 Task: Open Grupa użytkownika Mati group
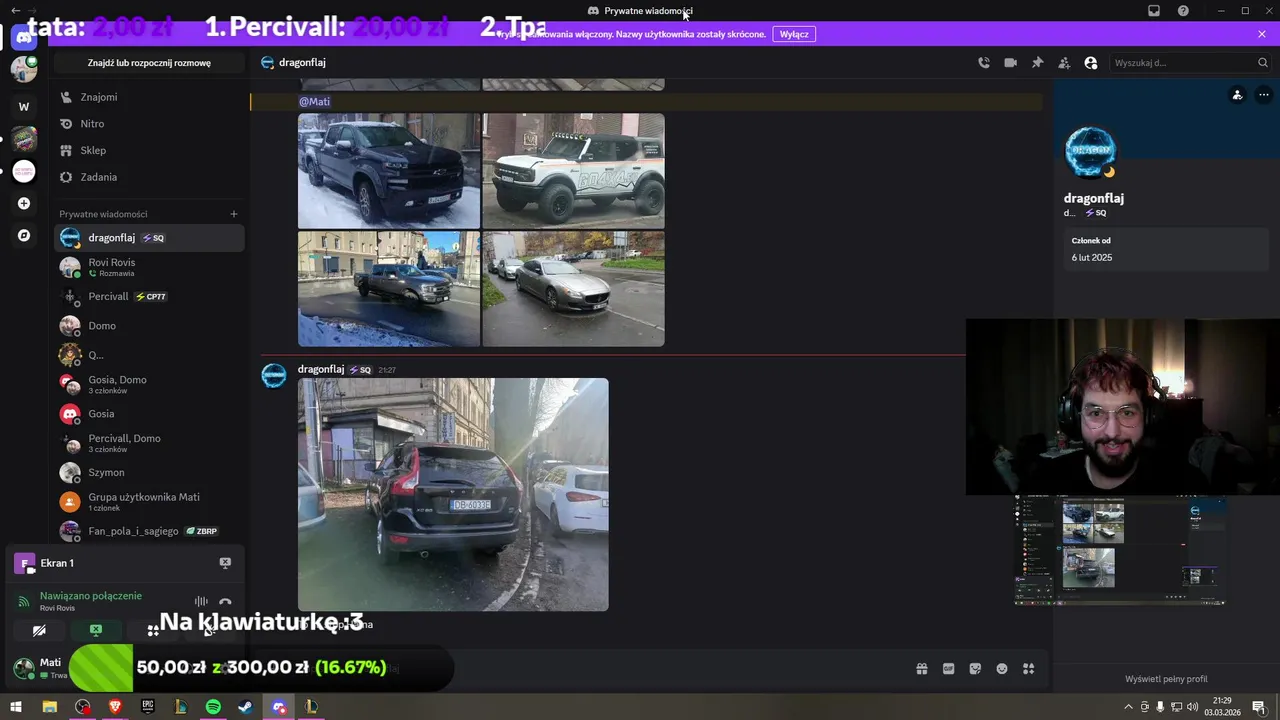click(148, 501)
